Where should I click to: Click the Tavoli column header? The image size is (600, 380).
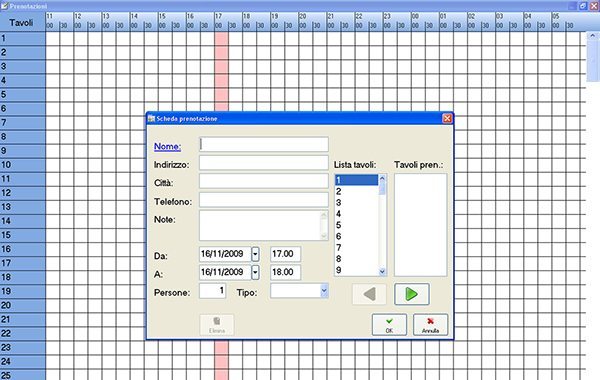23,22
